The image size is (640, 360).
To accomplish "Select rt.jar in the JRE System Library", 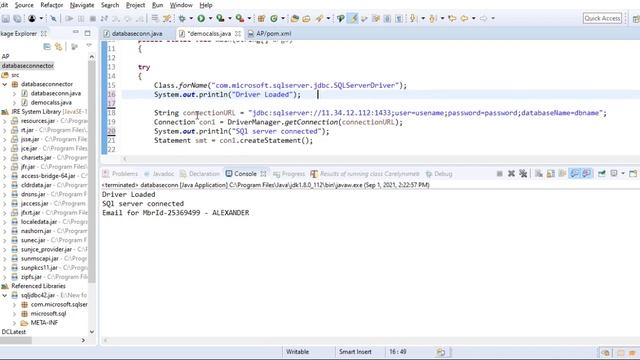I will pyautogui.click(x=27, y=130).
